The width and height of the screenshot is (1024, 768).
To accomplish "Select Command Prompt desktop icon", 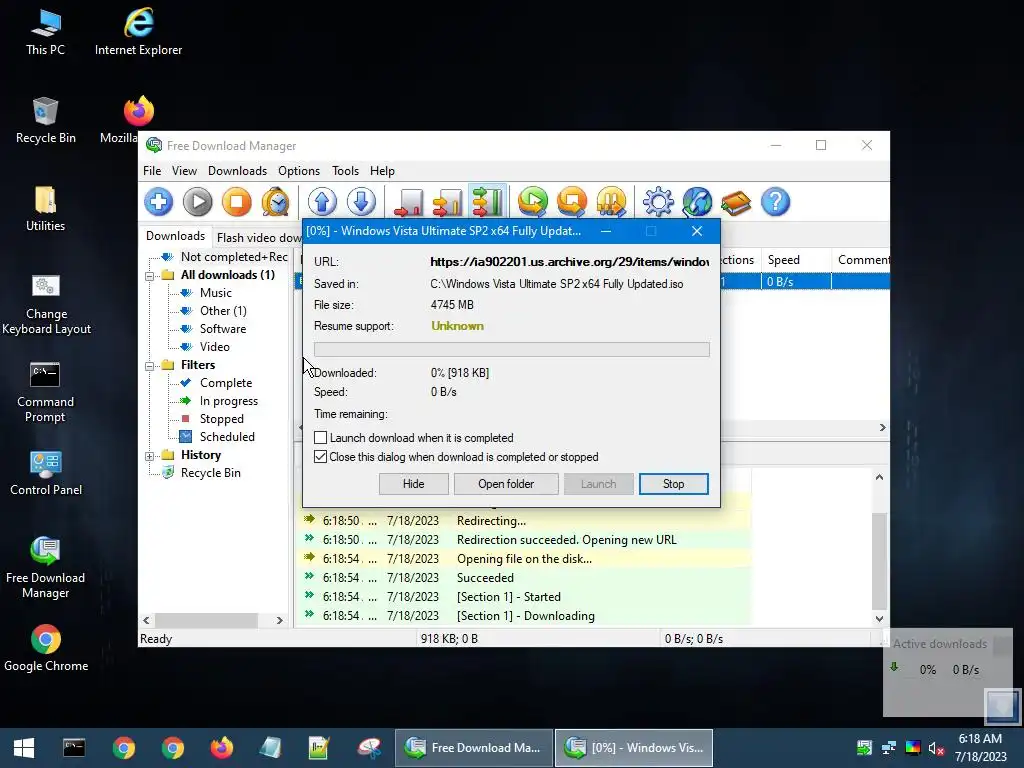I will click(x=46, y=391).
